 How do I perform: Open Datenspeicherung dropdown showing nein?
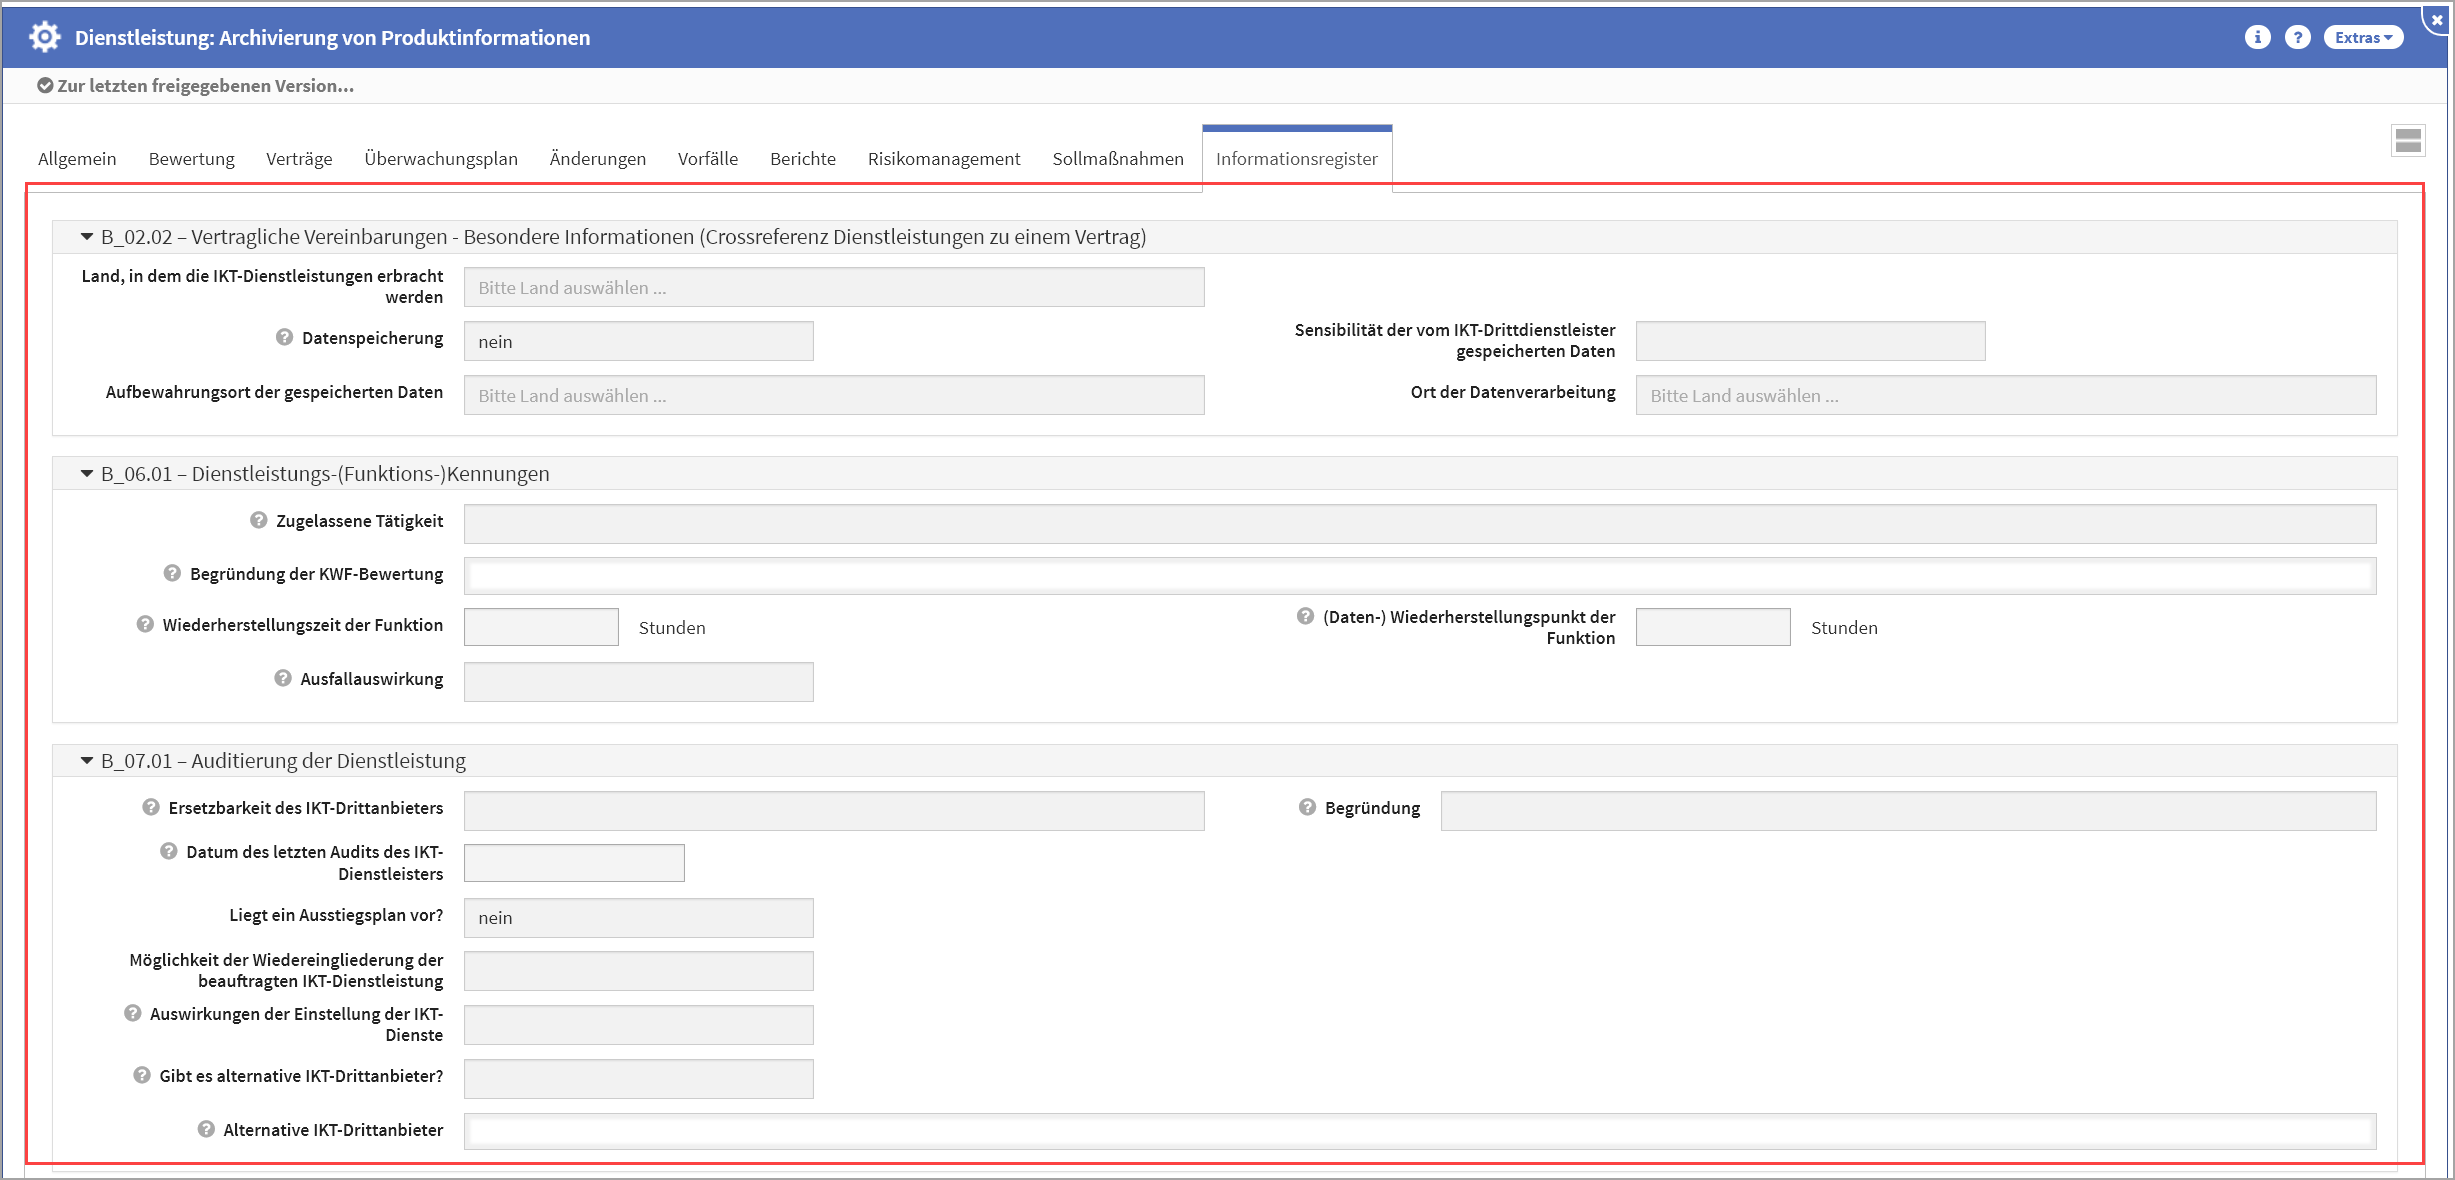point(638,342)
